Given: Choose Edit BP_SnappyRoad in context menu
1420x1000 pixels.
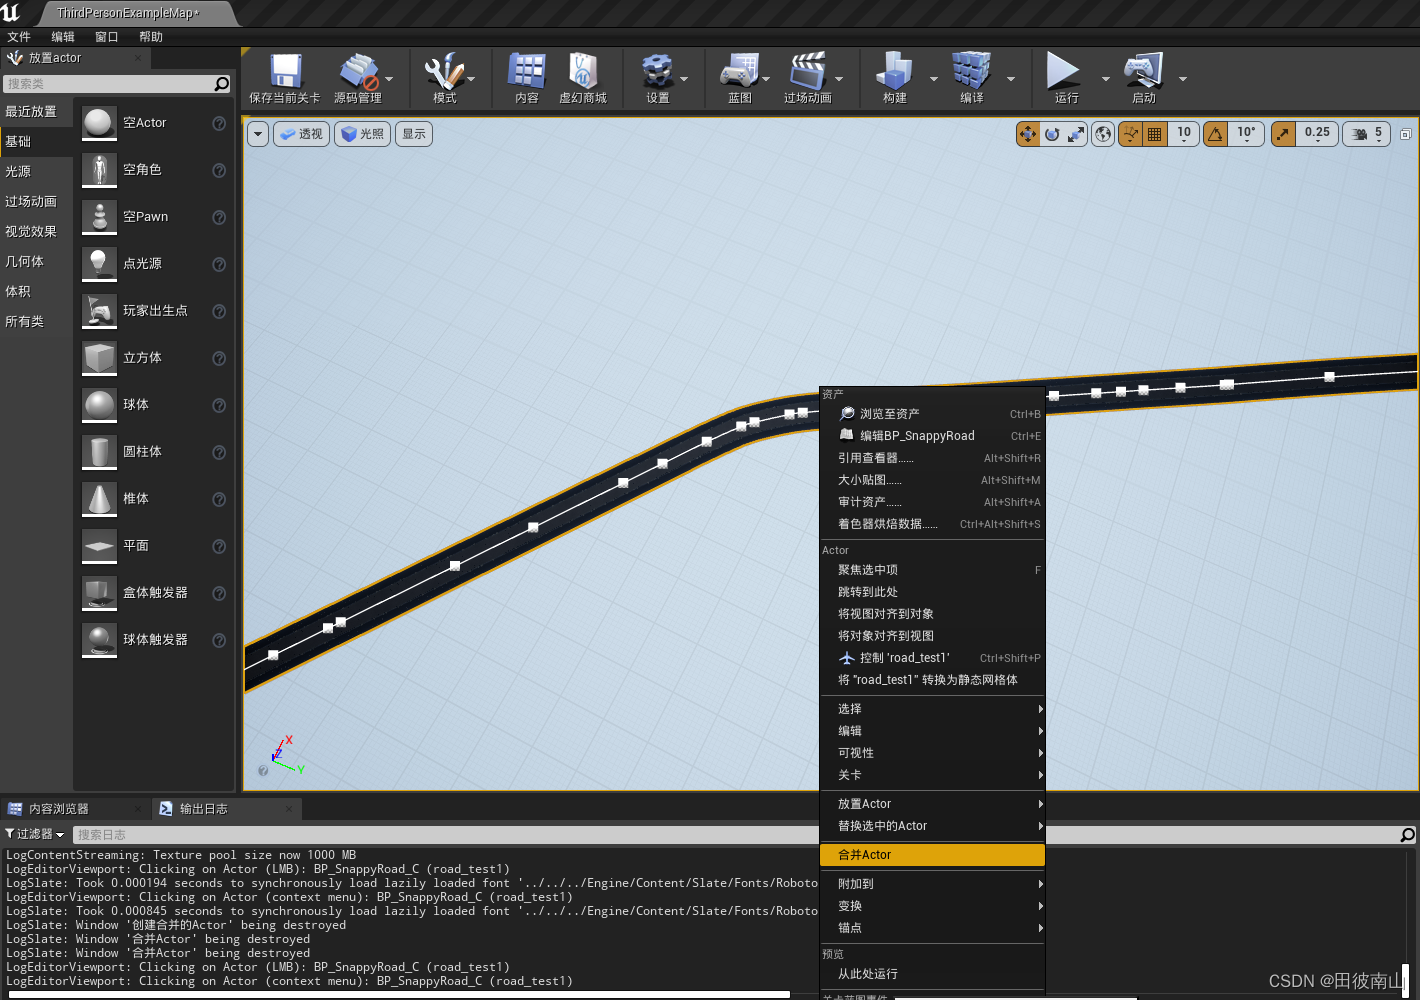Looking at the screenshot, I should (932, 436).
